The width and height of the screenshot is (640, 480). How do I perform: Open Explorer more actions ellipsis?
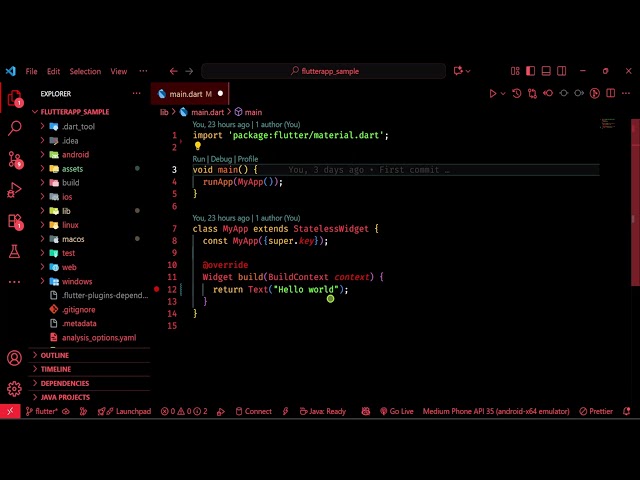[x=136, y=93]
